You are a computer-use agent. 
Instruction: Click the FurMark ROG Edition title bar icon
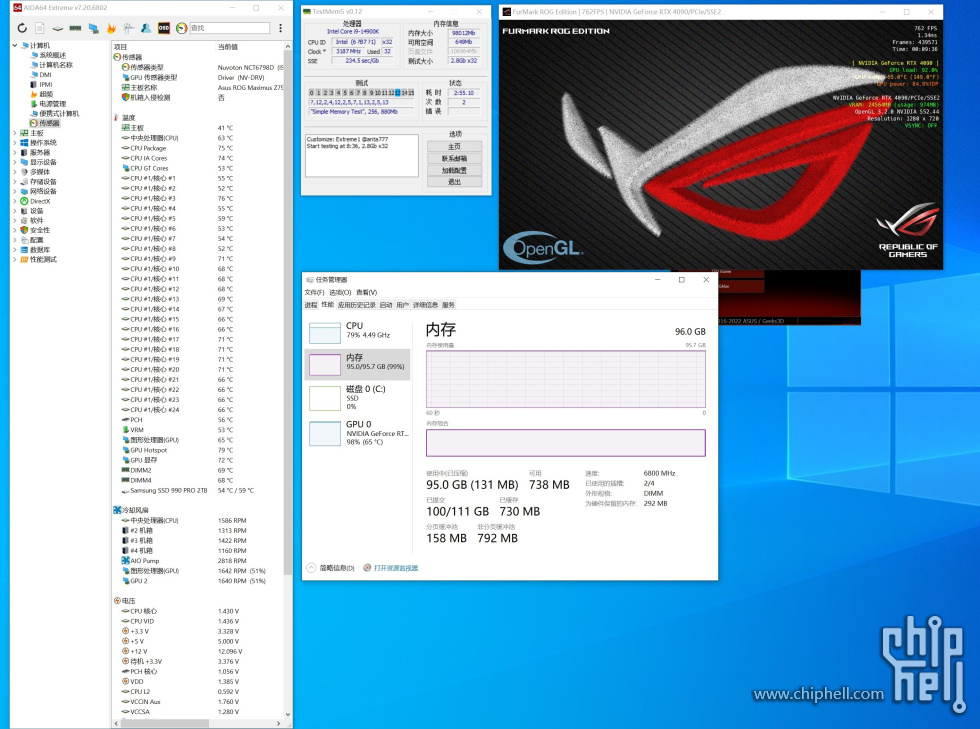click(x=506, y=12)
